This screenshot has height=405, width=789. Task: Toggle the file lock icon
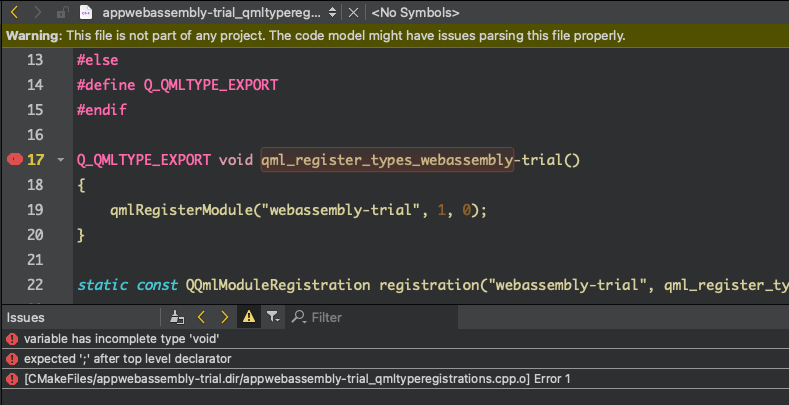tap(62, 13)
